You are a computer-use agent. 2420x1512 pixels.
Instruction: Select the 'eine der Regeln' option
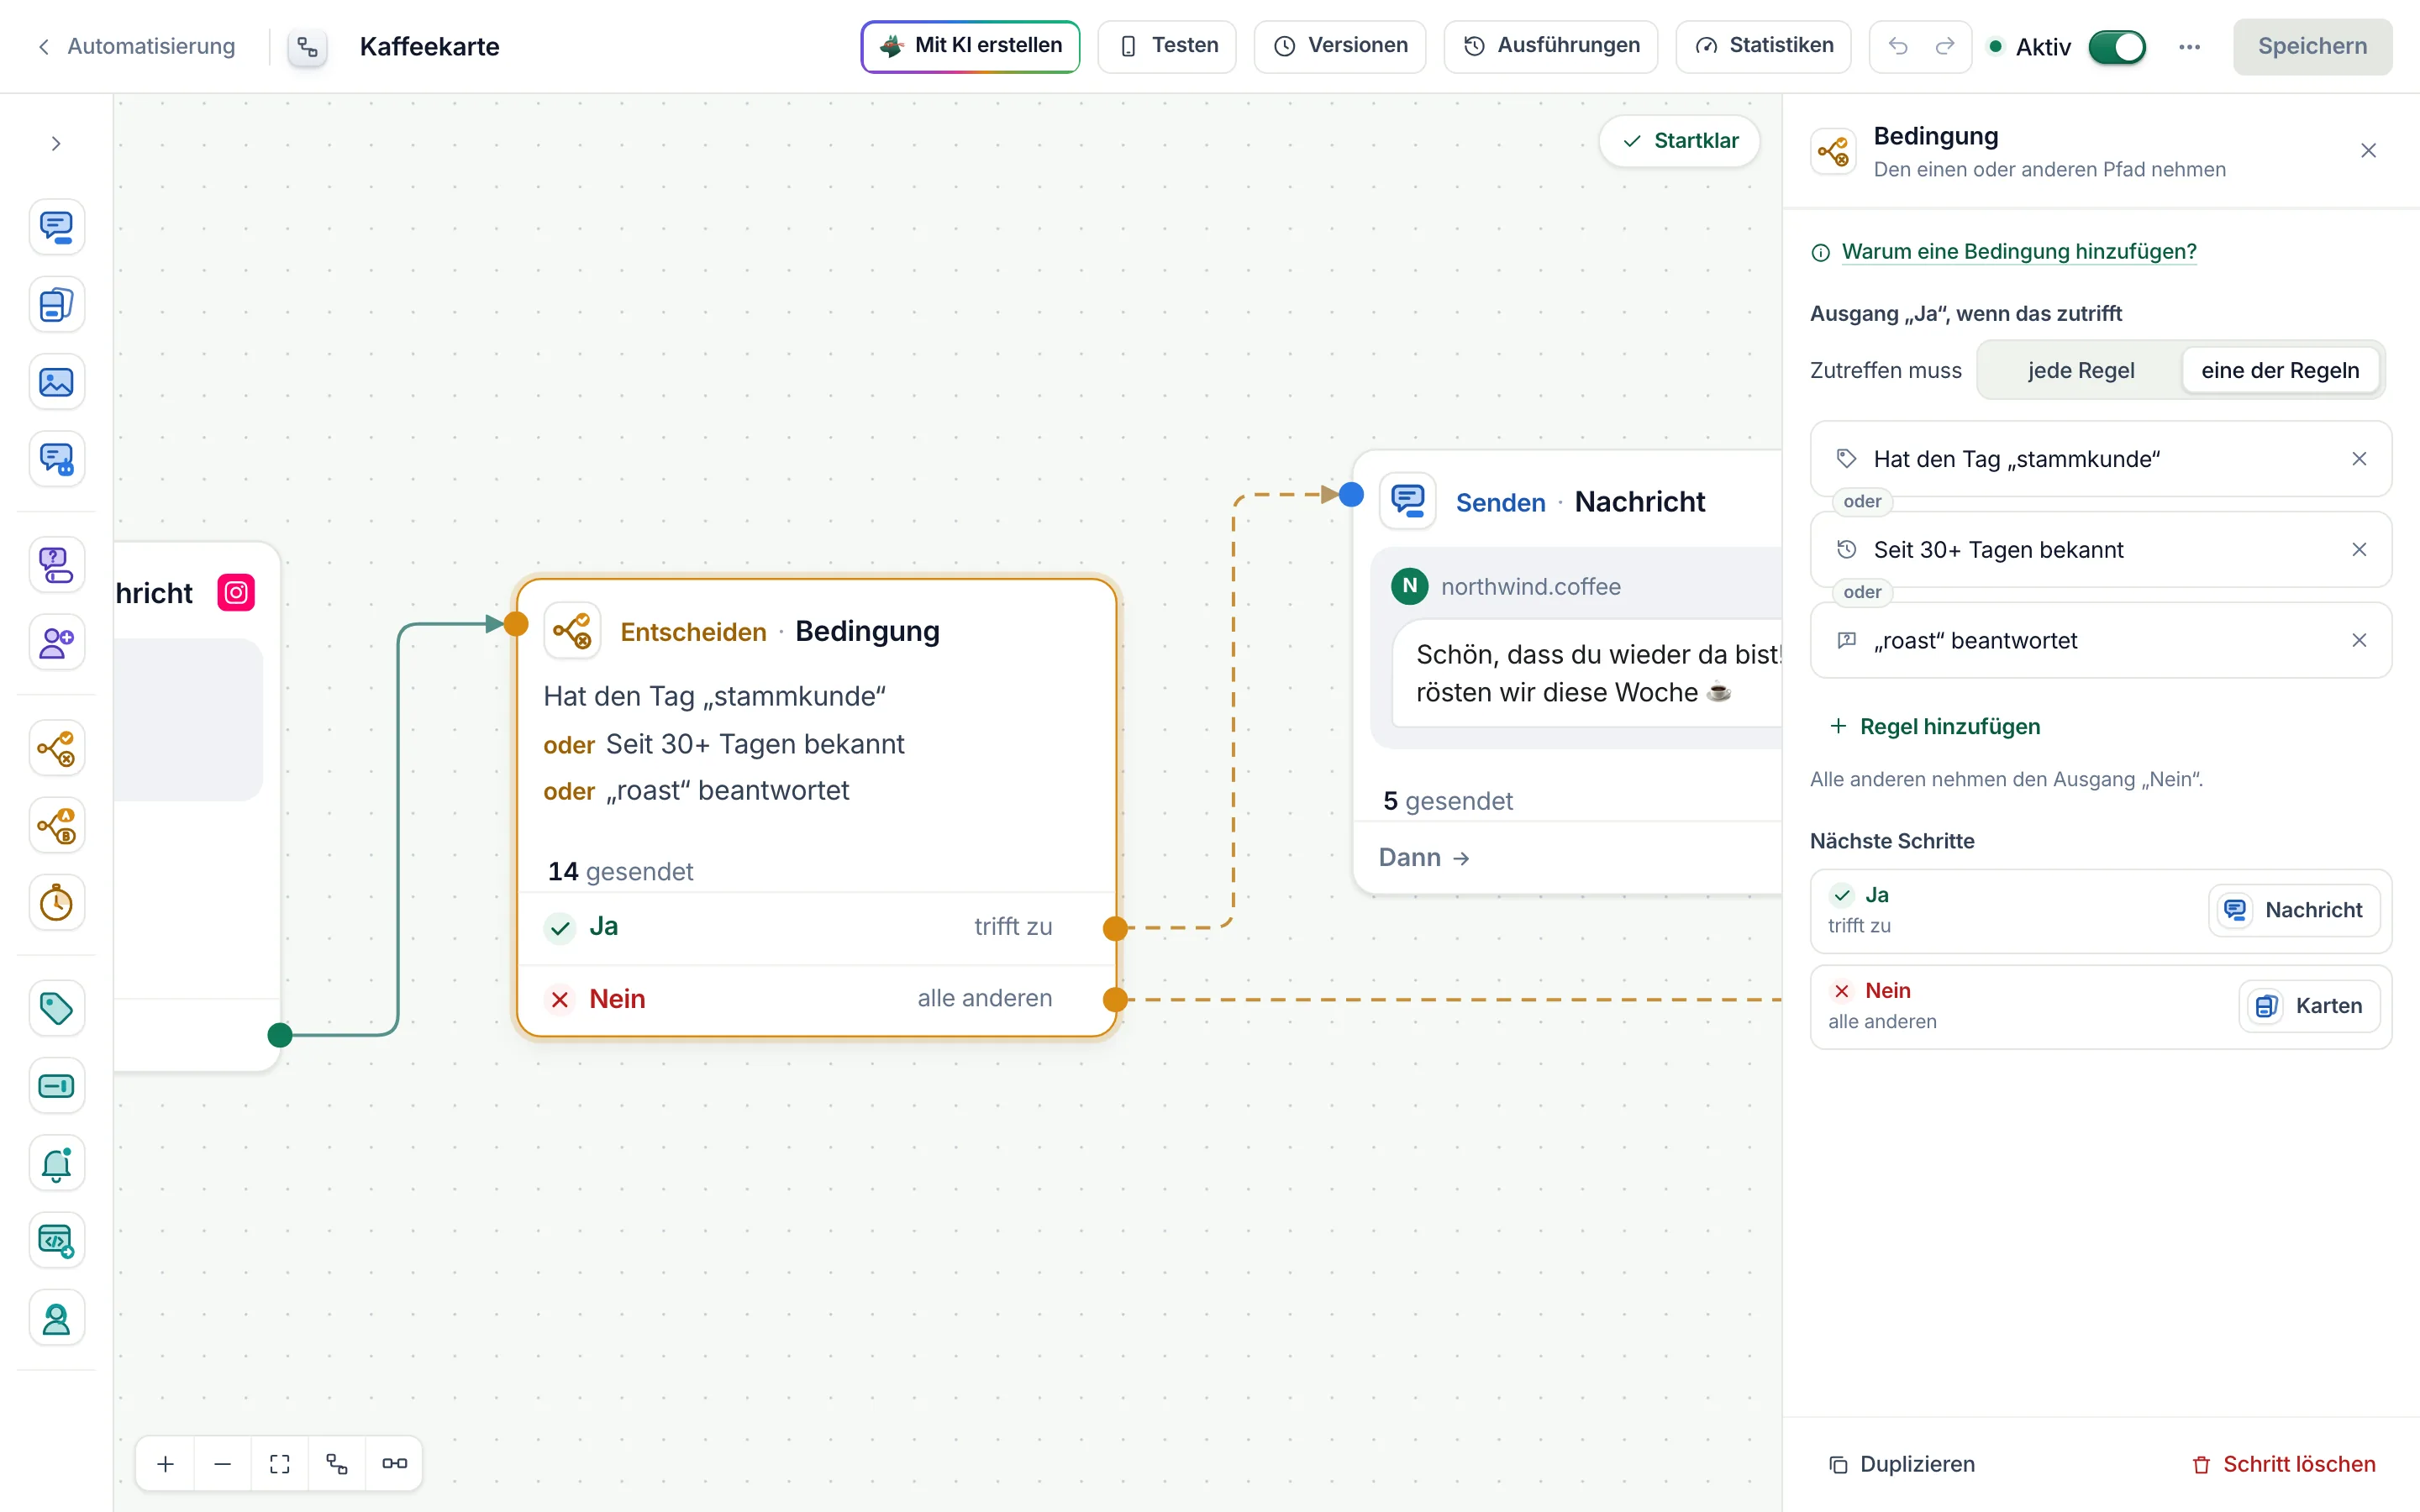(2280, 371)
